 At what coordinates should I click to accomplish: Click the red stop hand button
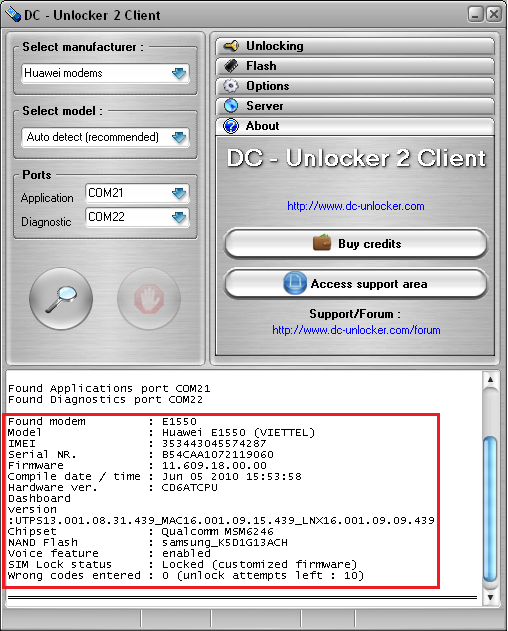(149, 299)
